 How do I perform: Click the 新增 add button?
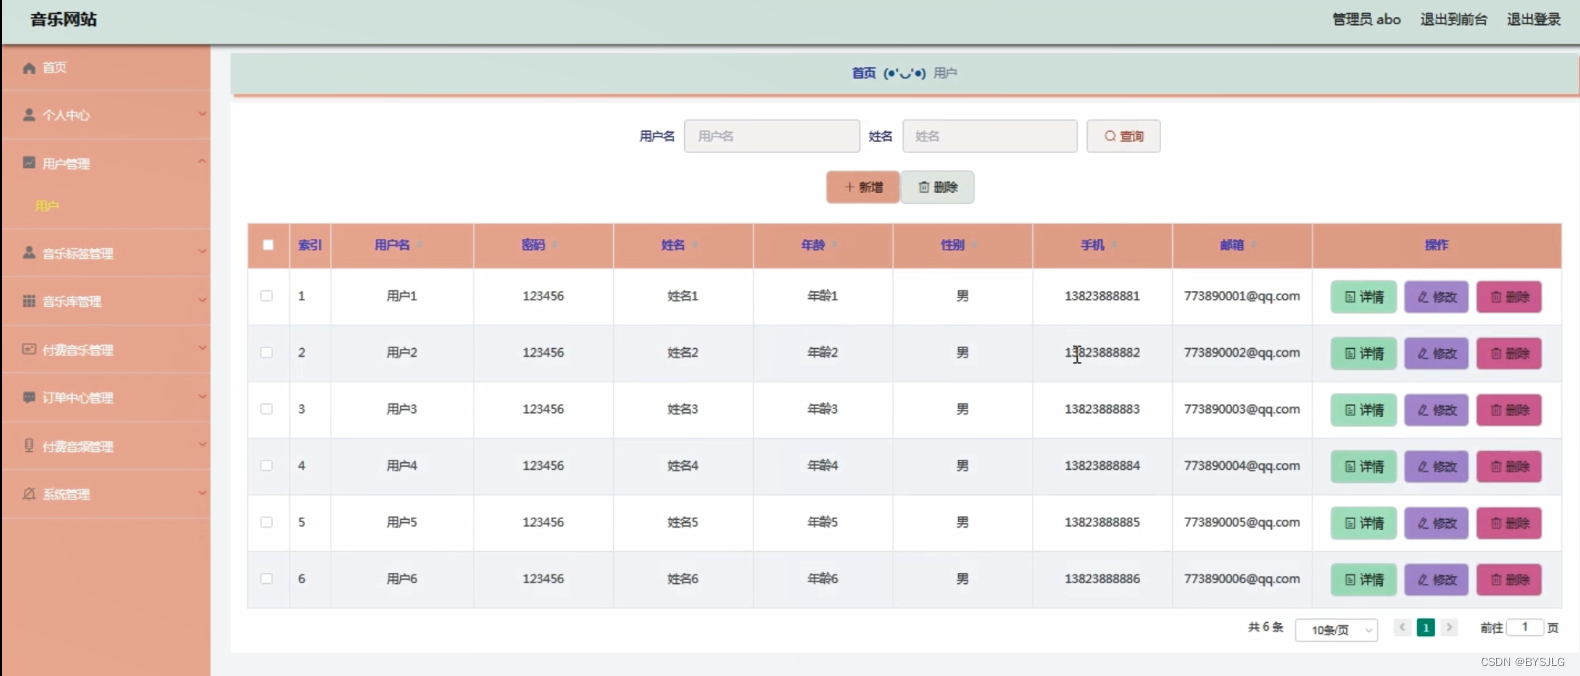click(863, 187)
